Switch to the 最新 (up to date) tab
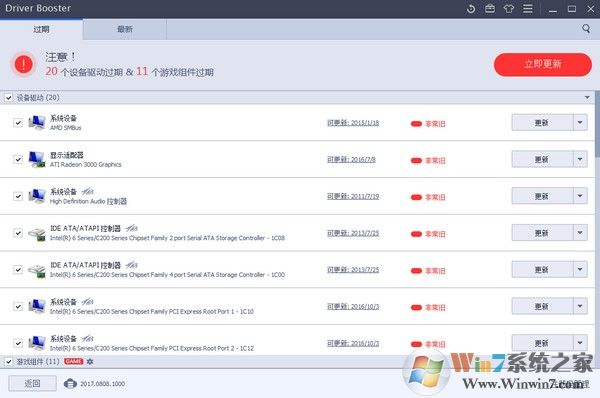 click(x=125, y=29)
